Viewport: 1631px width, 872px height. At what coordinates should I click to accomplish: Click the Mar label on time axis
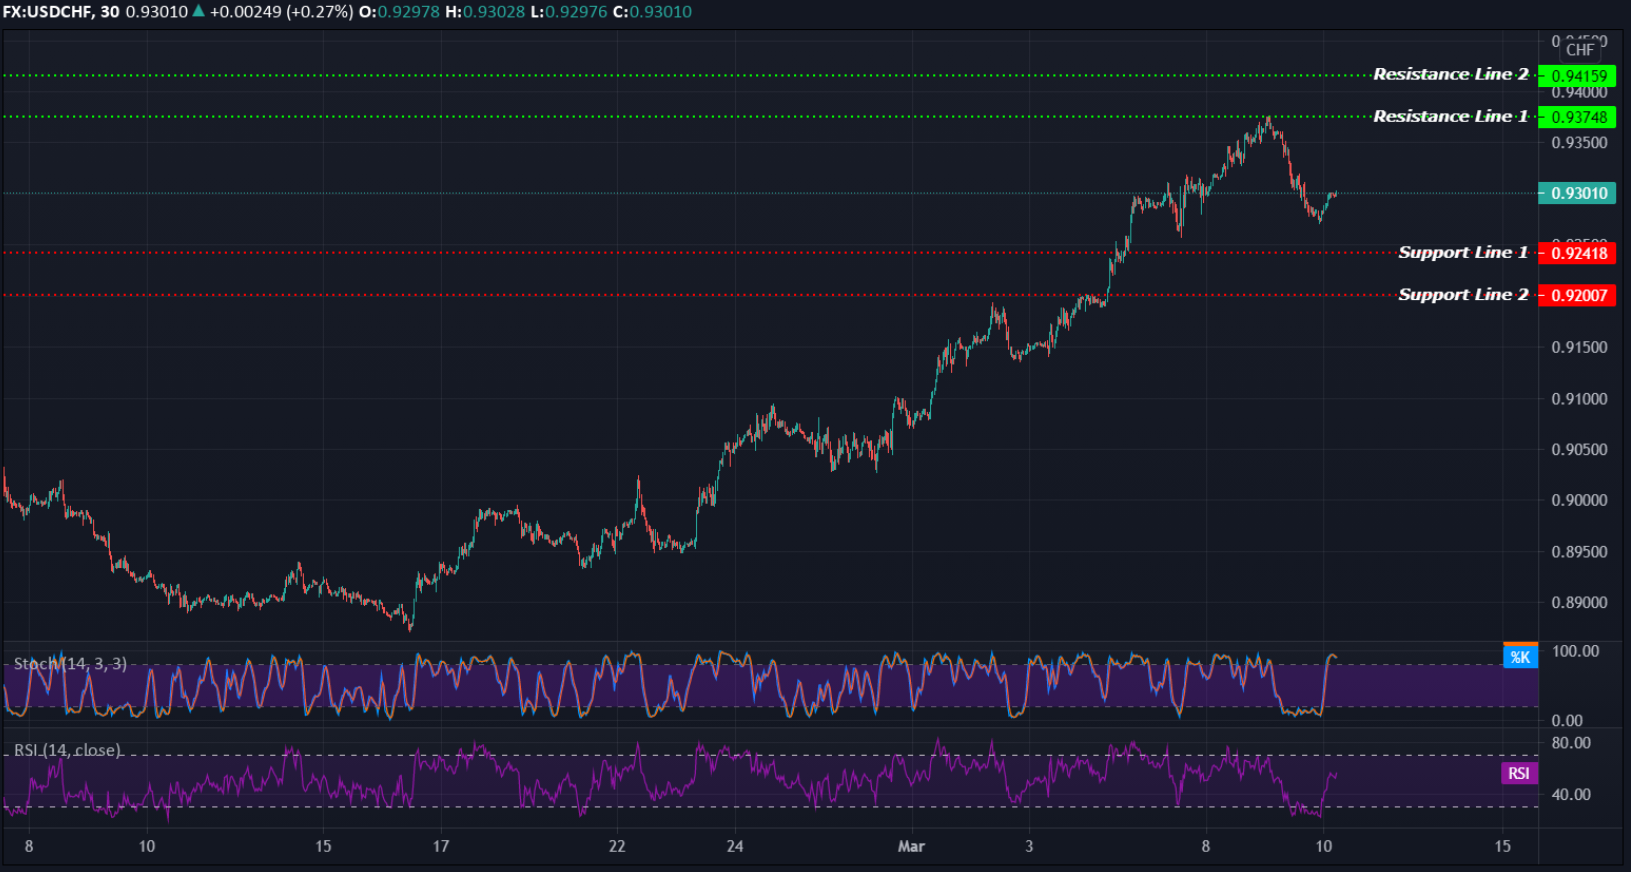[x=911, y=846]
